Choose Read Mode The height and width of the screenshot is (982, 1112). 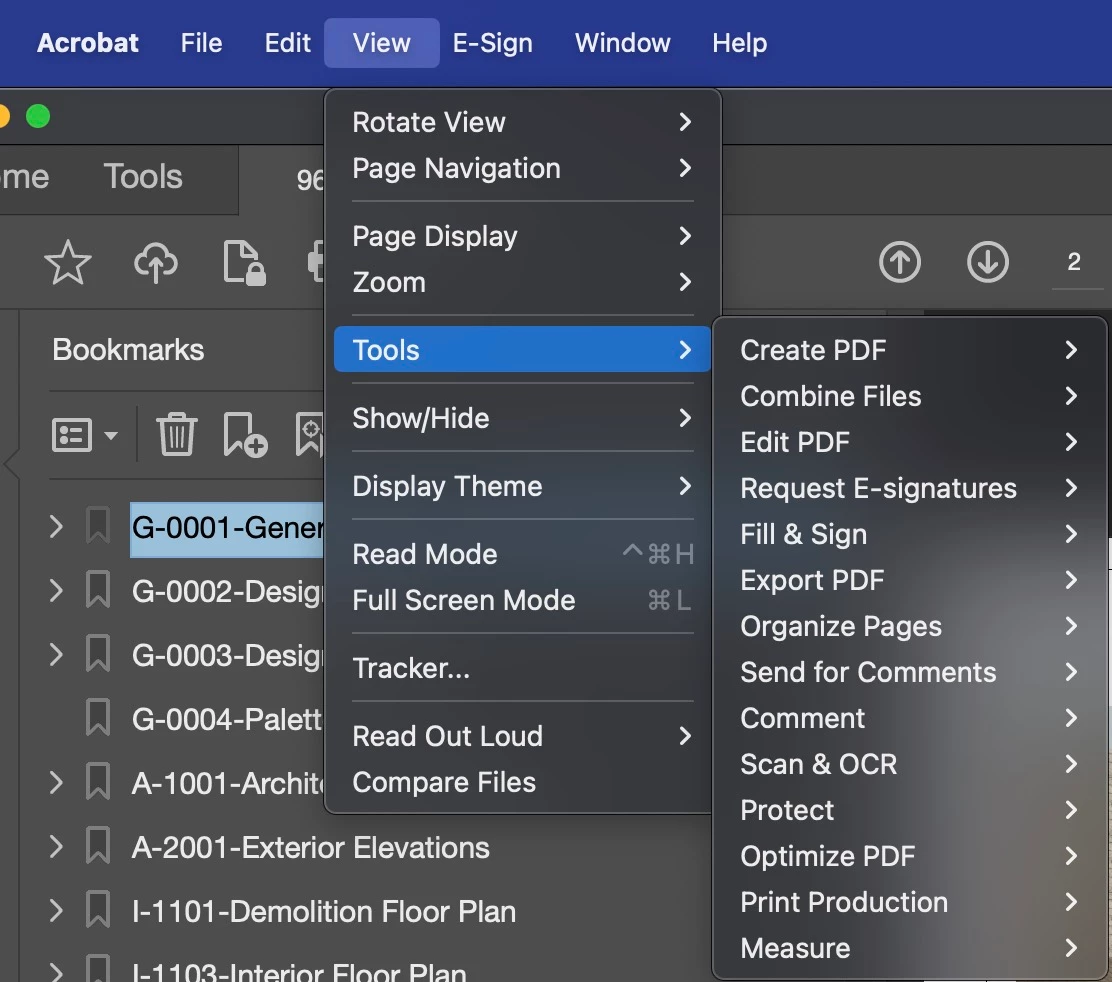(523, 554)
